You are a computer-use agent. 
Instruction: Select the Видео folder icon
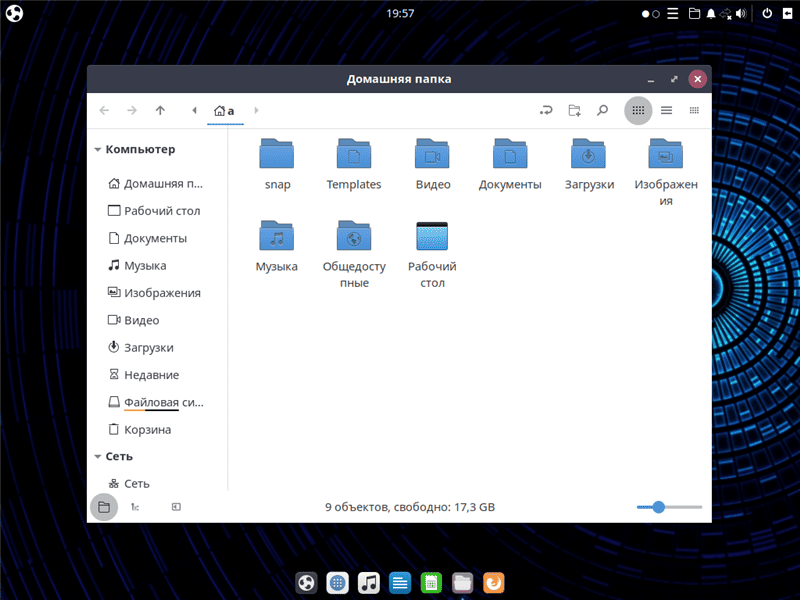[x=432, y=154]
